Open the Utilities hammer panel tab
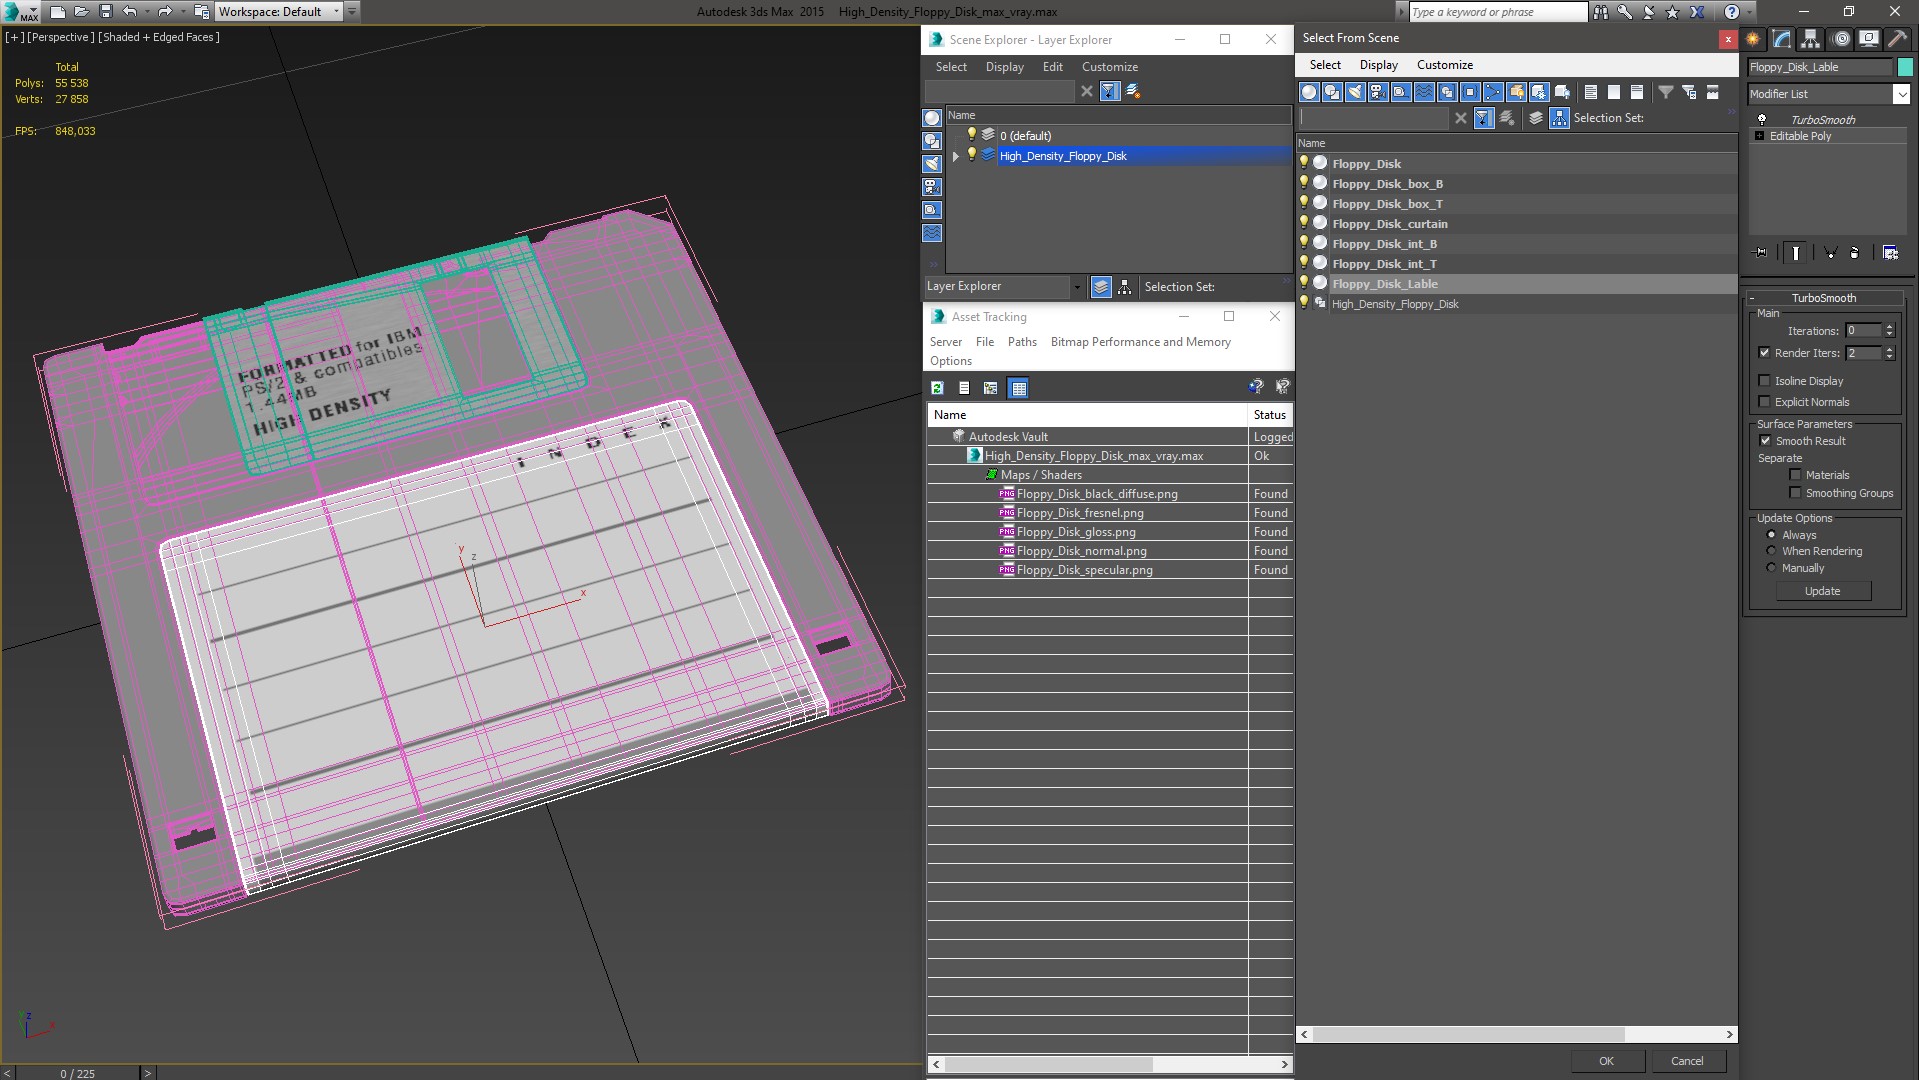Screen dimensions: 1919x1080 coord(1896,39)
